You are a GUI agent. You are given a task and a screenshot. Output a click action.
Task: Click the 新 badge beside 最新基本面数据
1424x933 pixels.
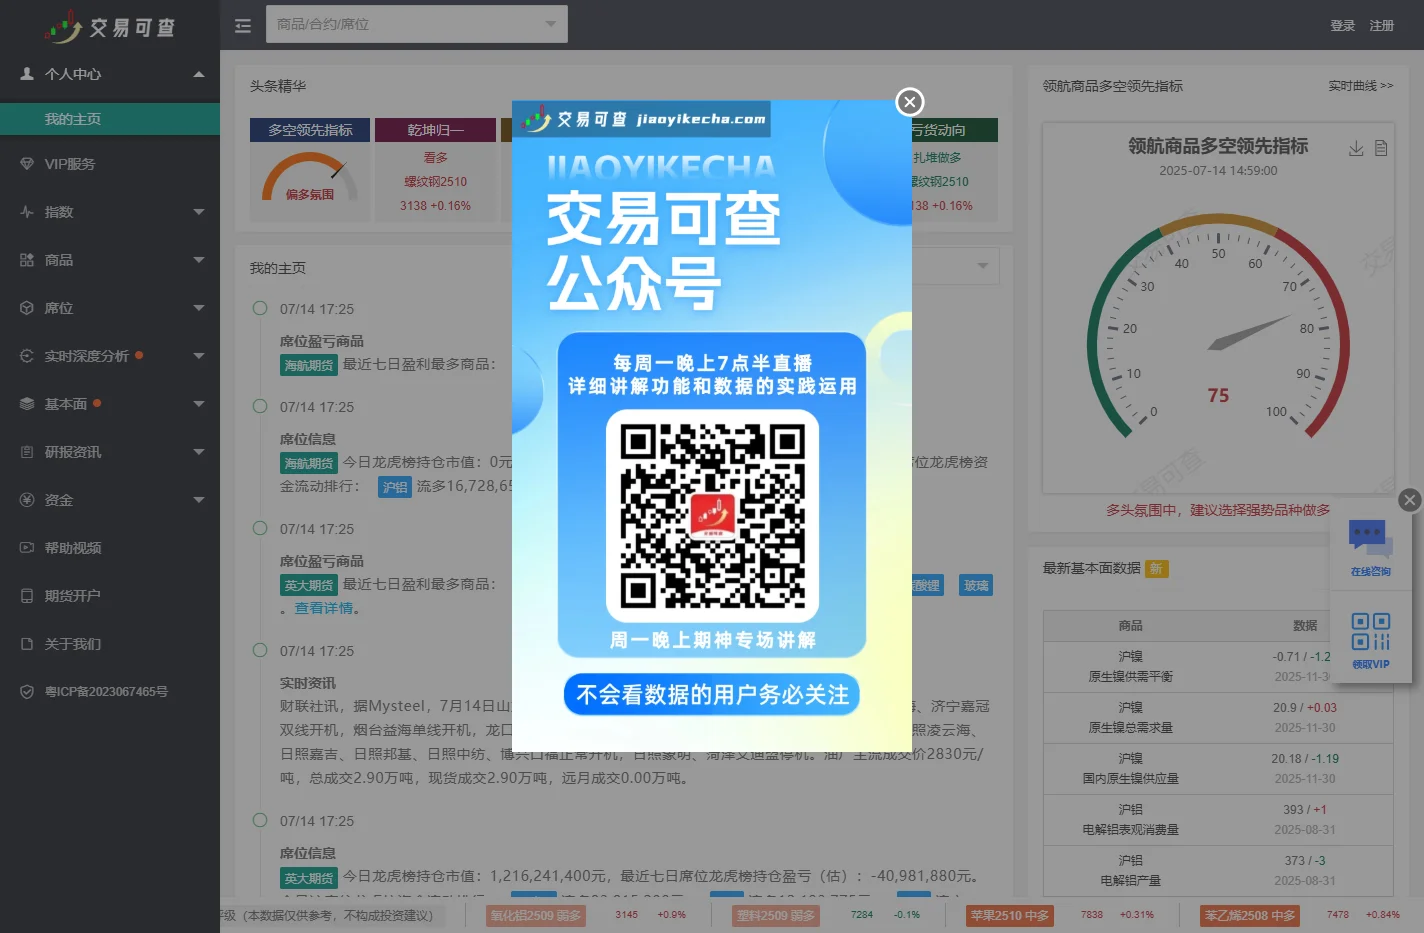[1156, 568]
